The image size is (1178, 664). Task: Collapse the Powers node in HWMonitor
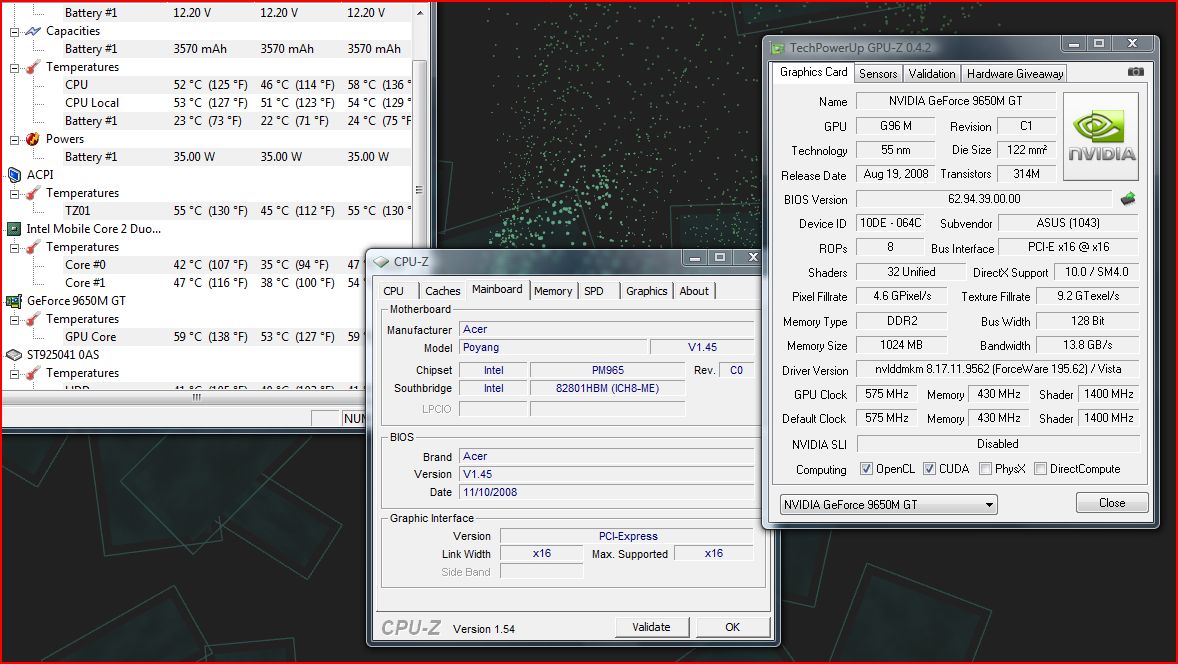tap(14, 140)
